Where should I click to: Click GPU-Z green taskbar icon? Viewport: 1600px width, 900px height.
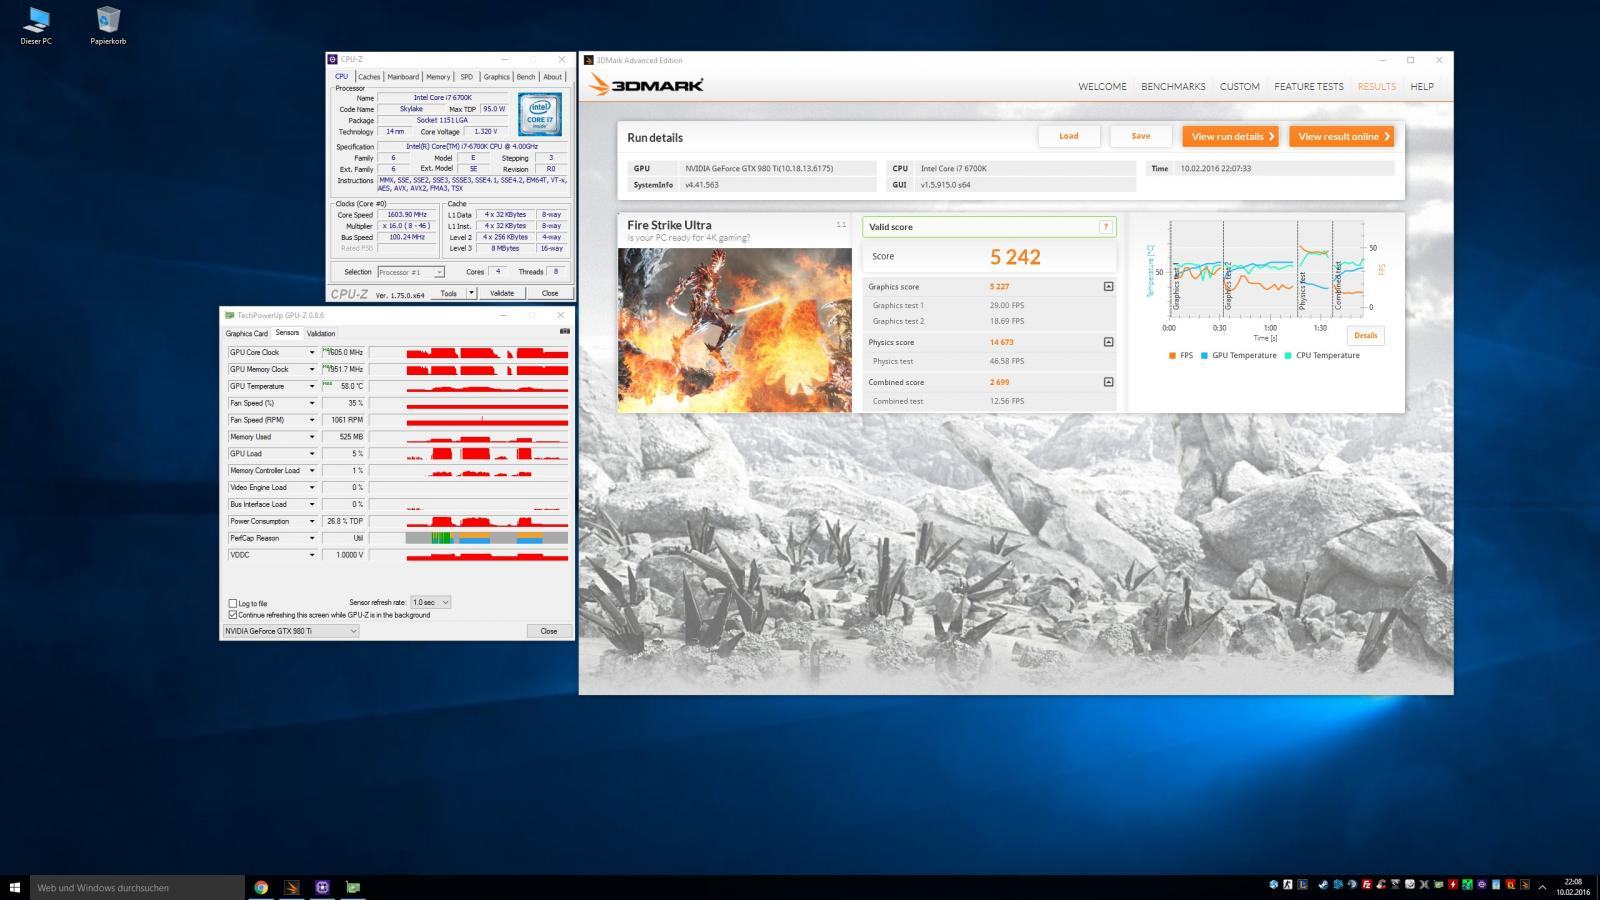(x=353, y=887)
